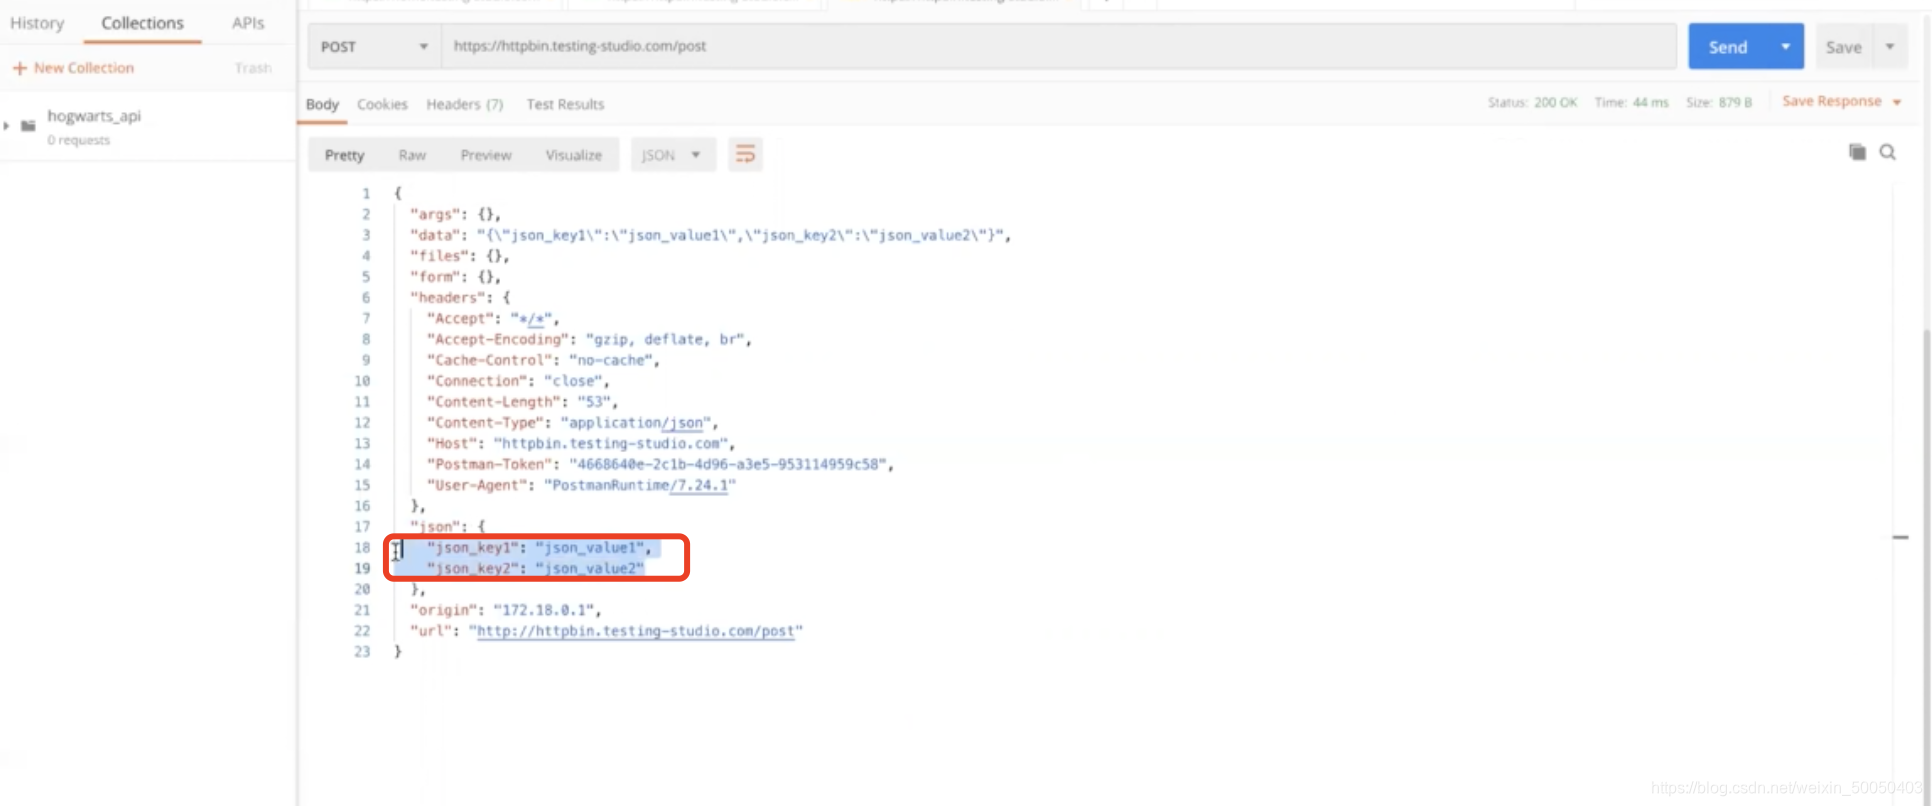Open the httpbin post URL link in response
Image resolution: width=1932 pixels, height=806 pixels.
coord(636,631)
